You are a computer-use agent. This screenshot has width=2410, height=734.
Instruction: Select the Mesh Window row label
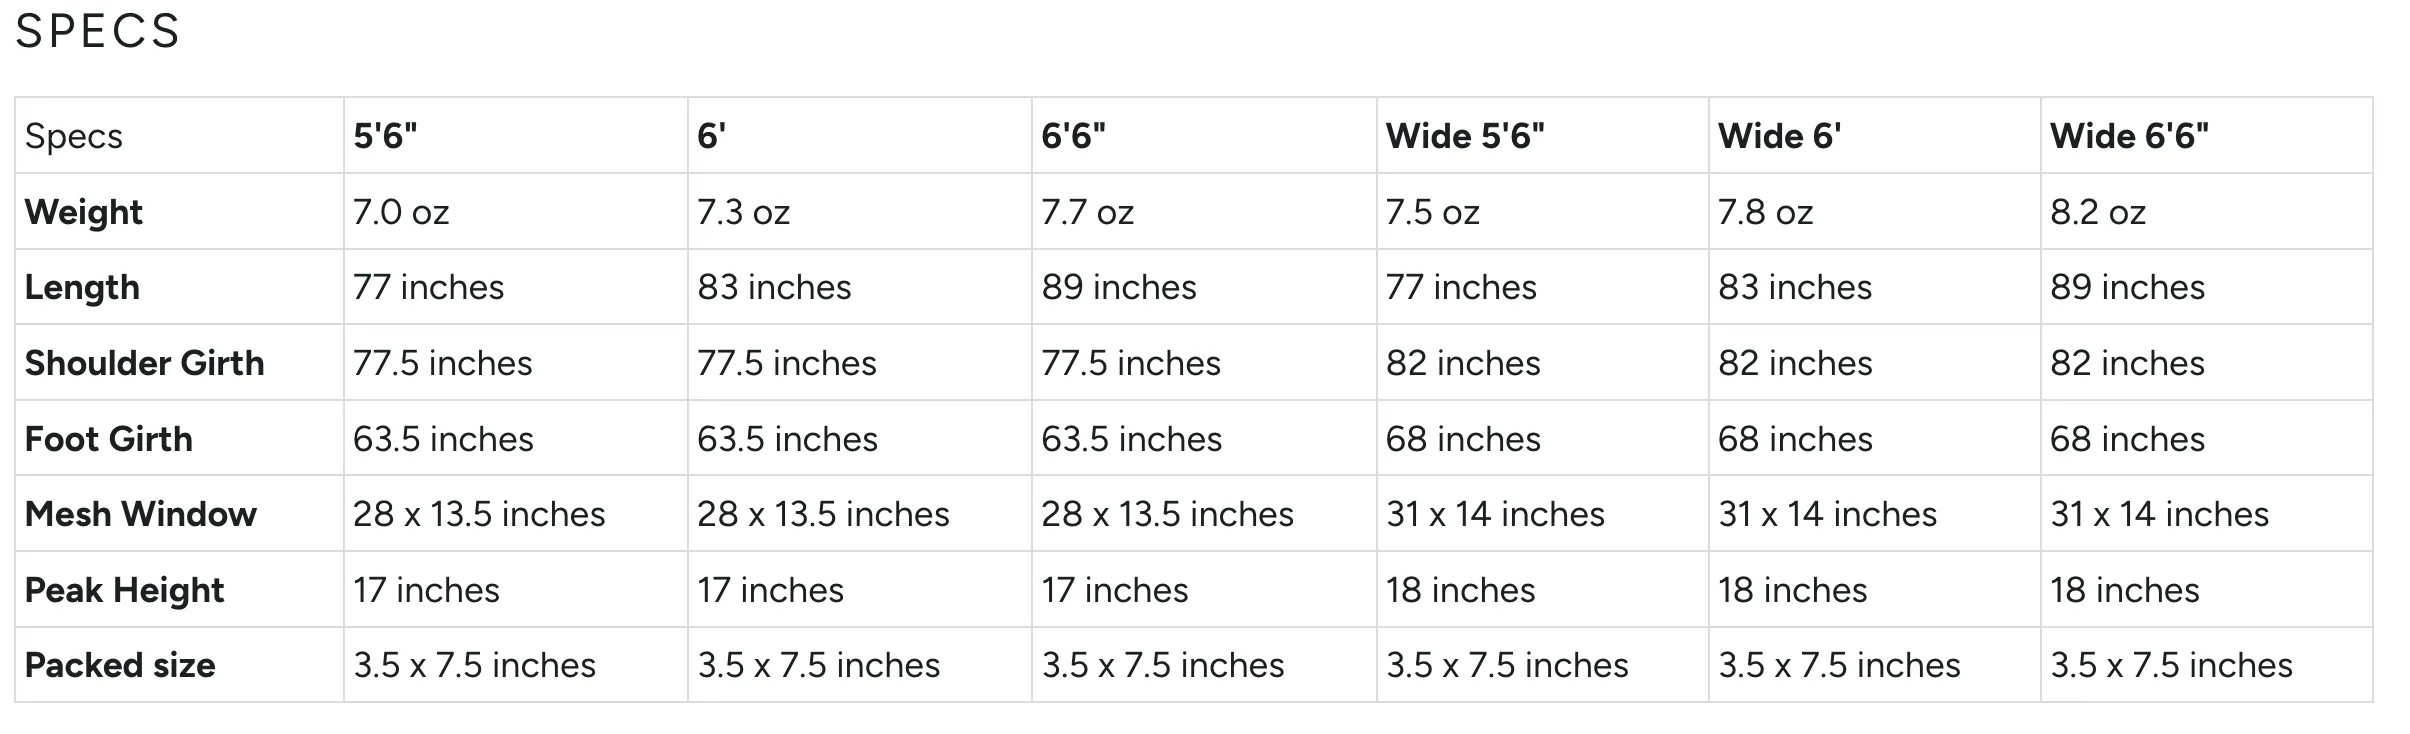[141, 514]
